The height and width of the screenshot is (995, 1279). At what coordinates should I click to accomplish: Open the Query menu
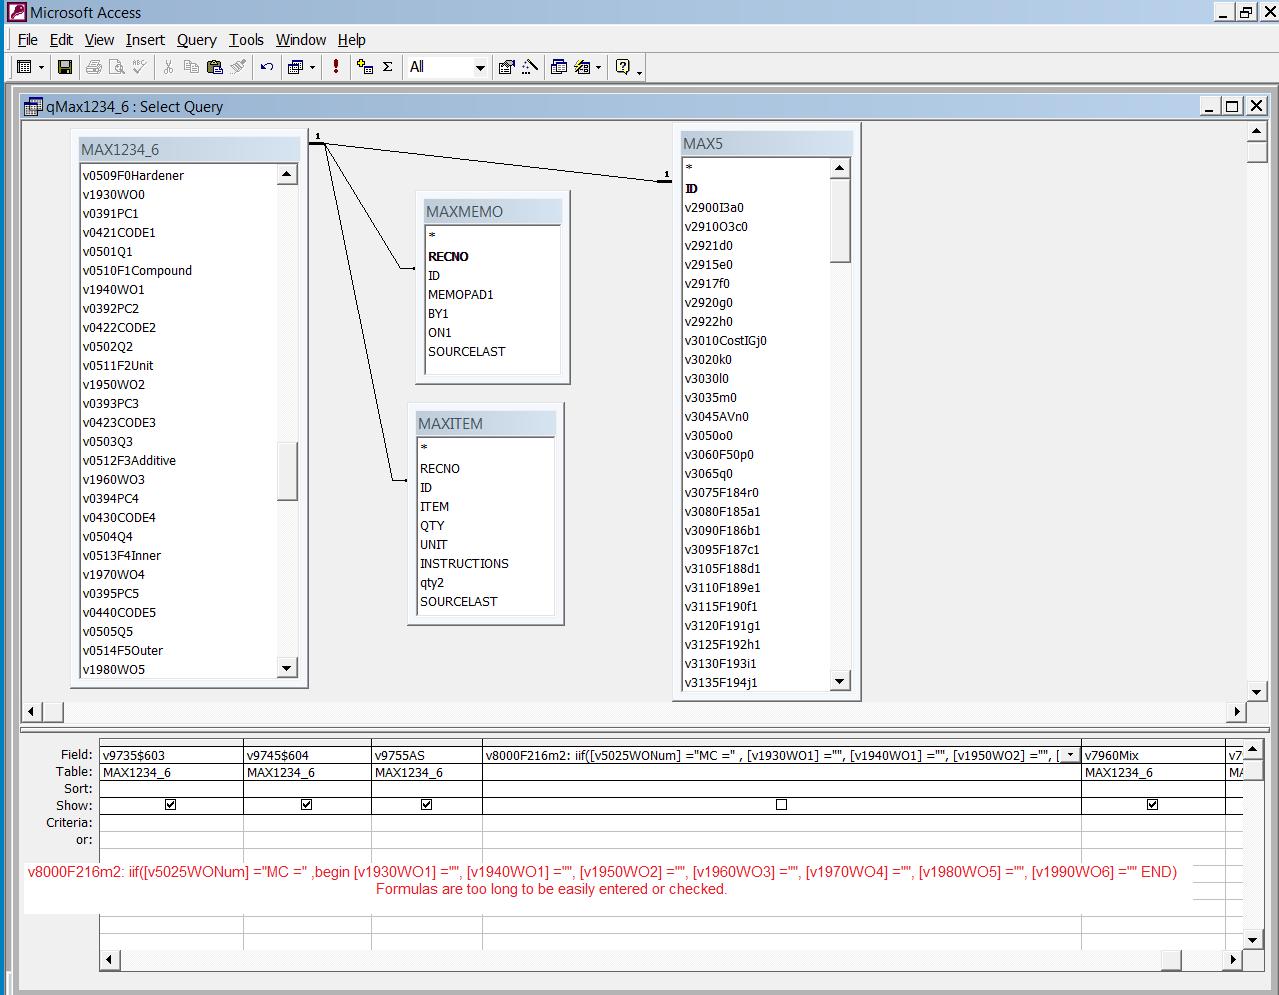pyautogui.click(x=197, y=40)
